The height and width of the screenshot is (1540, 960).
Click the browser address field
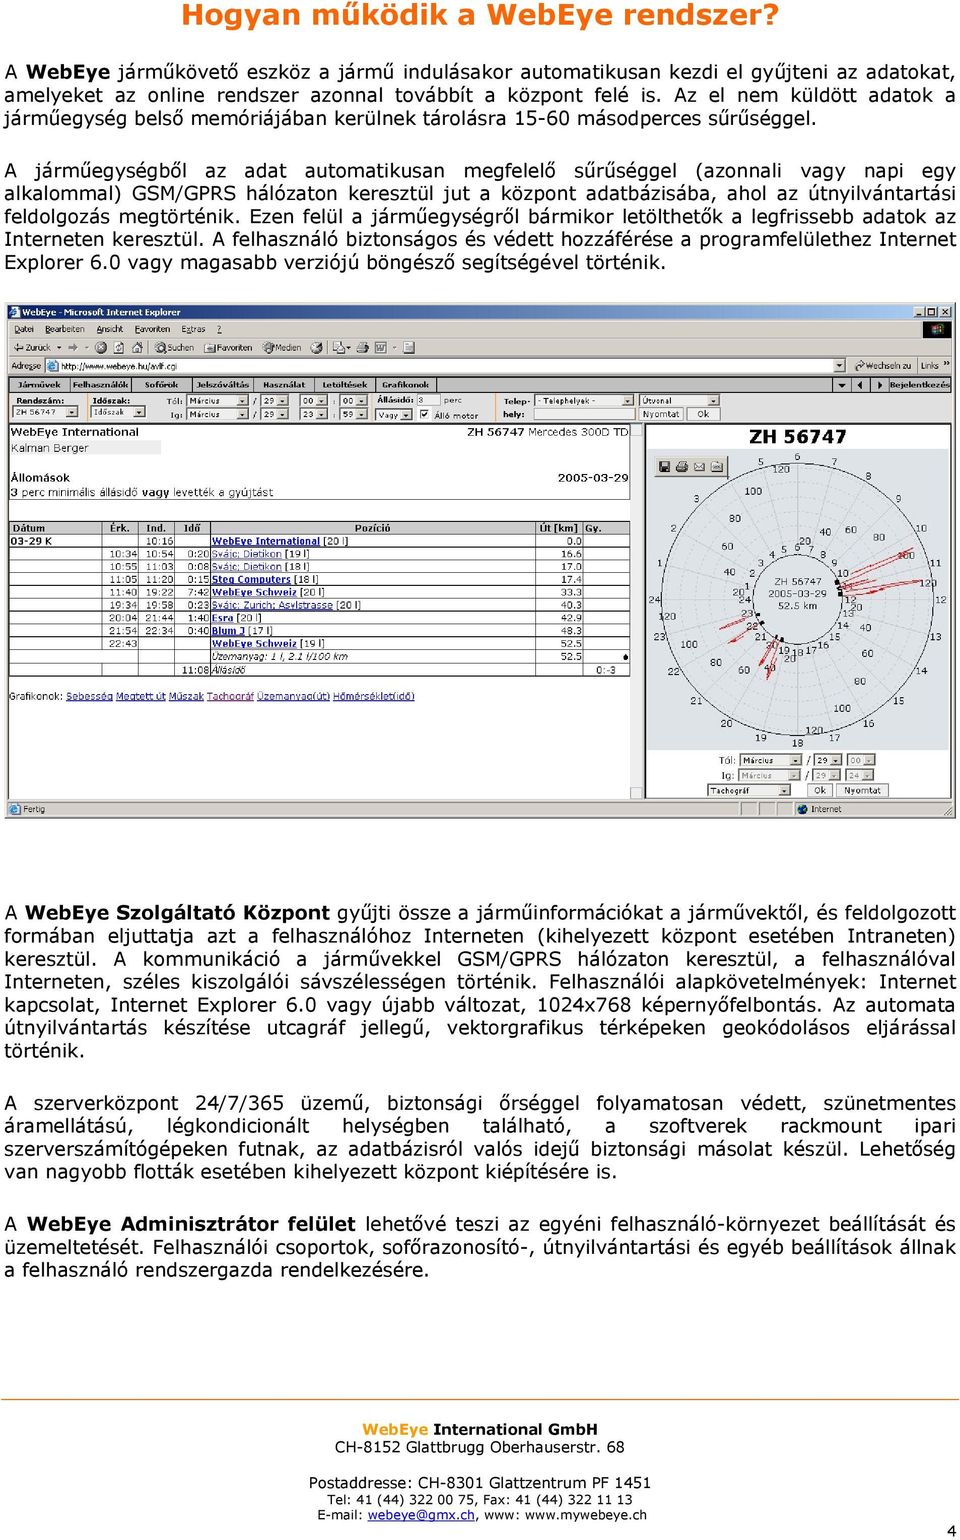(445, 365)
